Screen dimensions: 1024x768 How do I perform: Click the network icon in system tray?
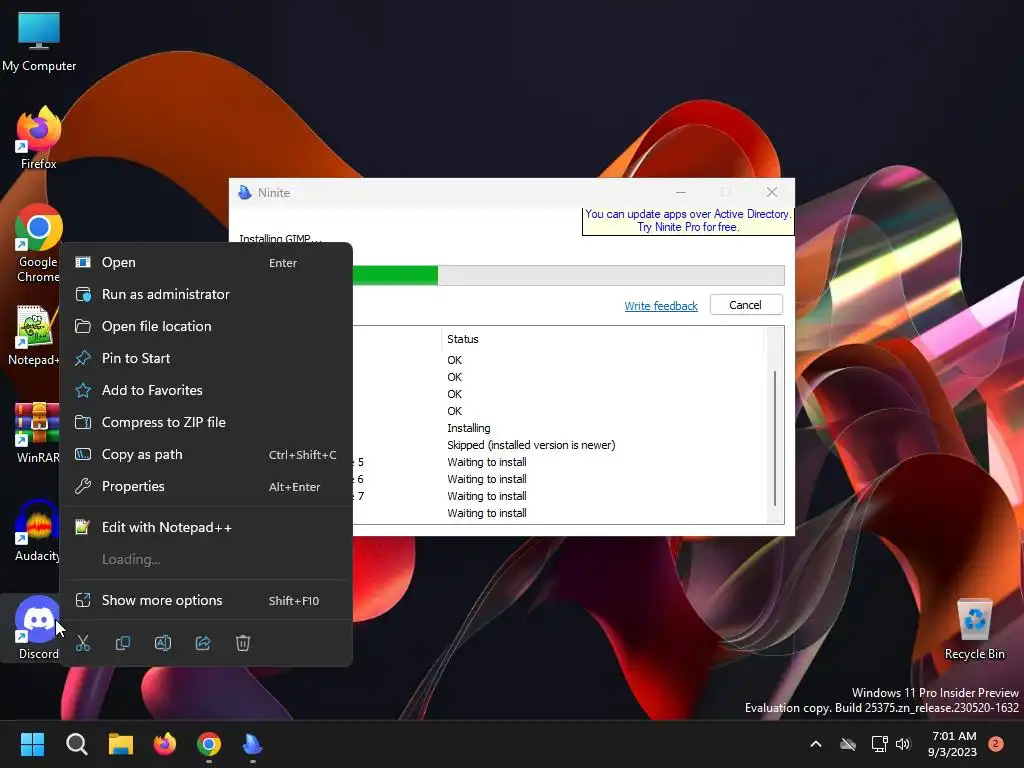coord(880,744)
